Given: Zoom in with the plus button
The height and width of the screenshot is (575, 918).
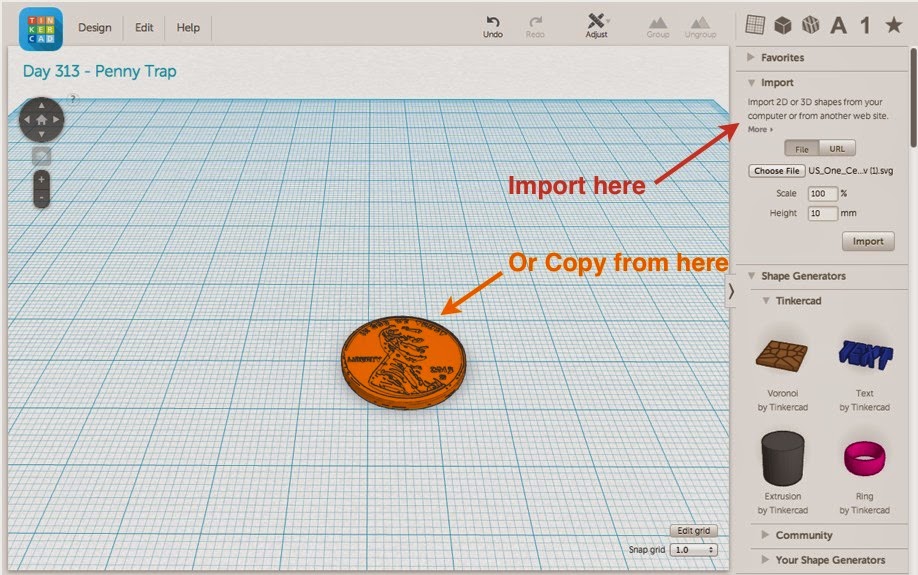Looking at the screenshot, I should tap(41, 180).
